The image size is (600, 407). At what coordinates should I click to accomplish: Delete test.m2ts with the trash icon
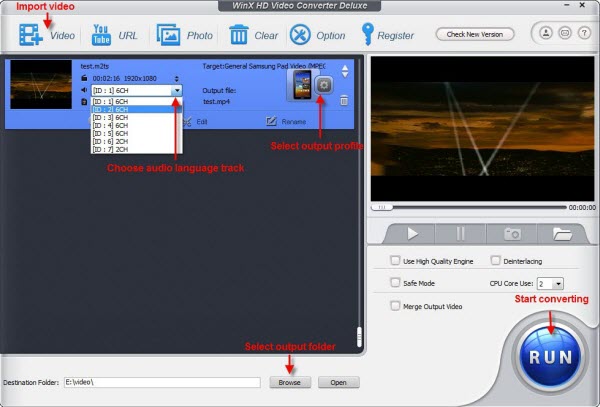(344, 100)
